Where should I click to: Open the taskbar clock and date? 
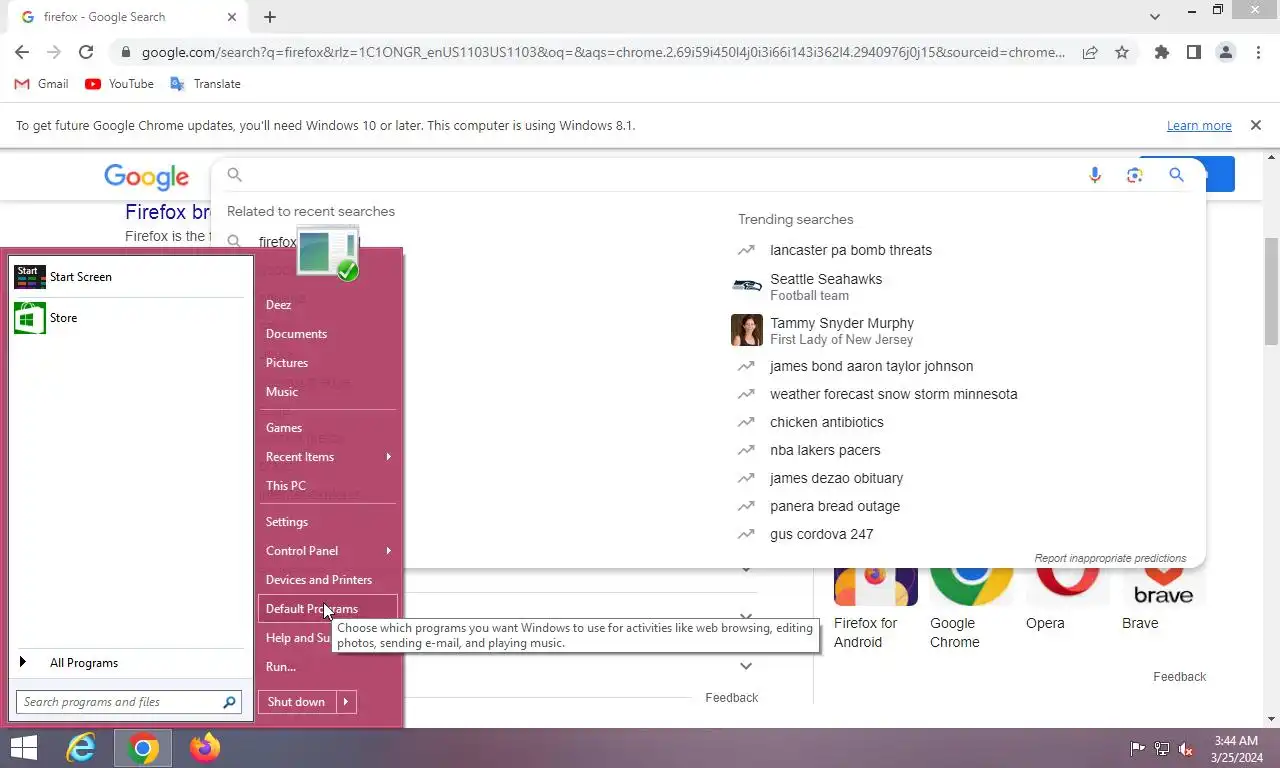coord(1236,749)
